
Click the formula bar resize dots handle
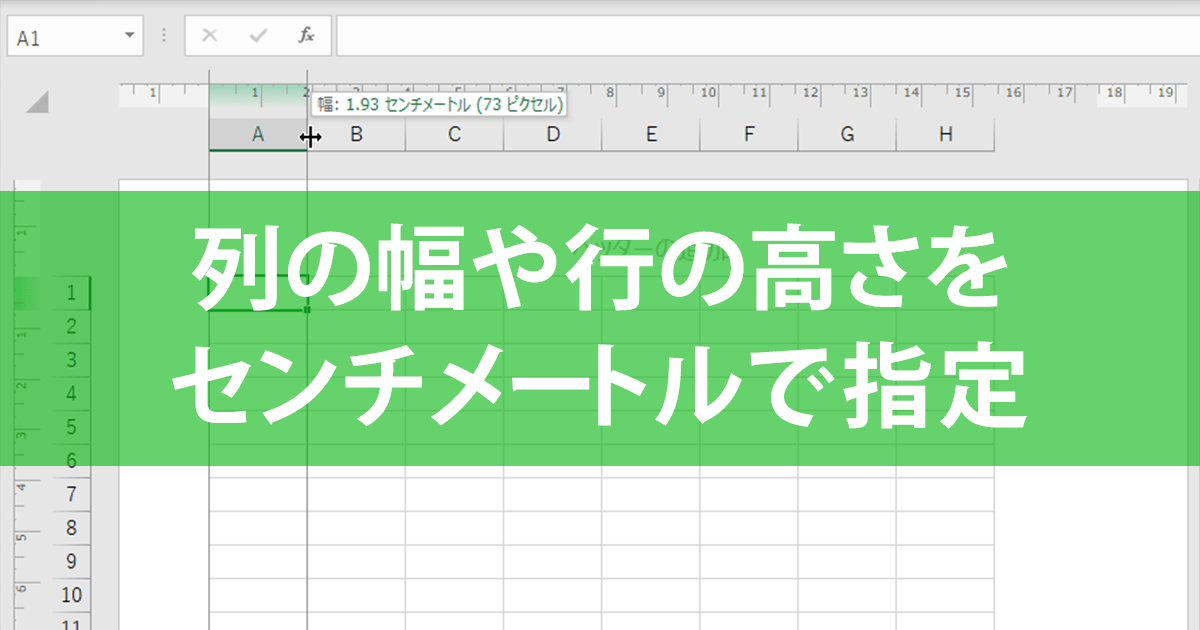point(165,37)
